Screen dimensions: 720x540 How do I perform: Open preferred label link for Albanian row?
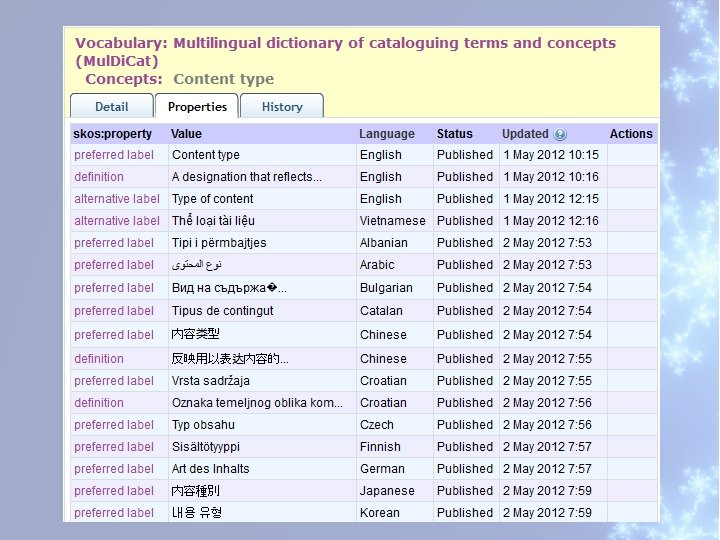coord(114,243)
